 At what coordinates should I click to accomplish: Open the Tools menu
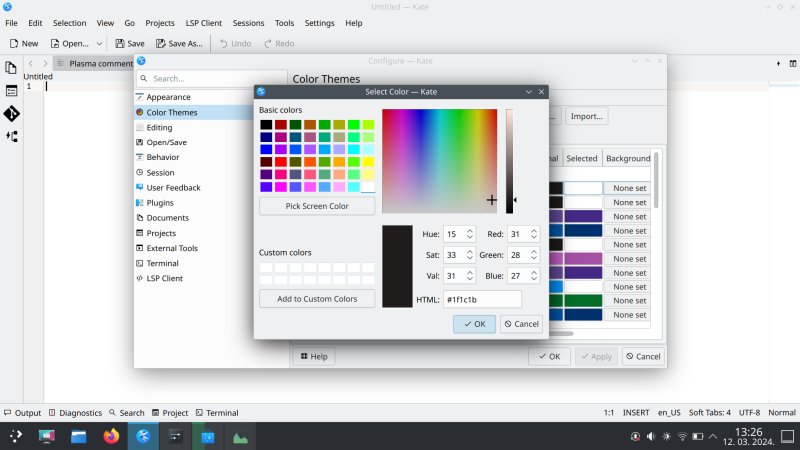pyautogui.click(x=284, y=23)
